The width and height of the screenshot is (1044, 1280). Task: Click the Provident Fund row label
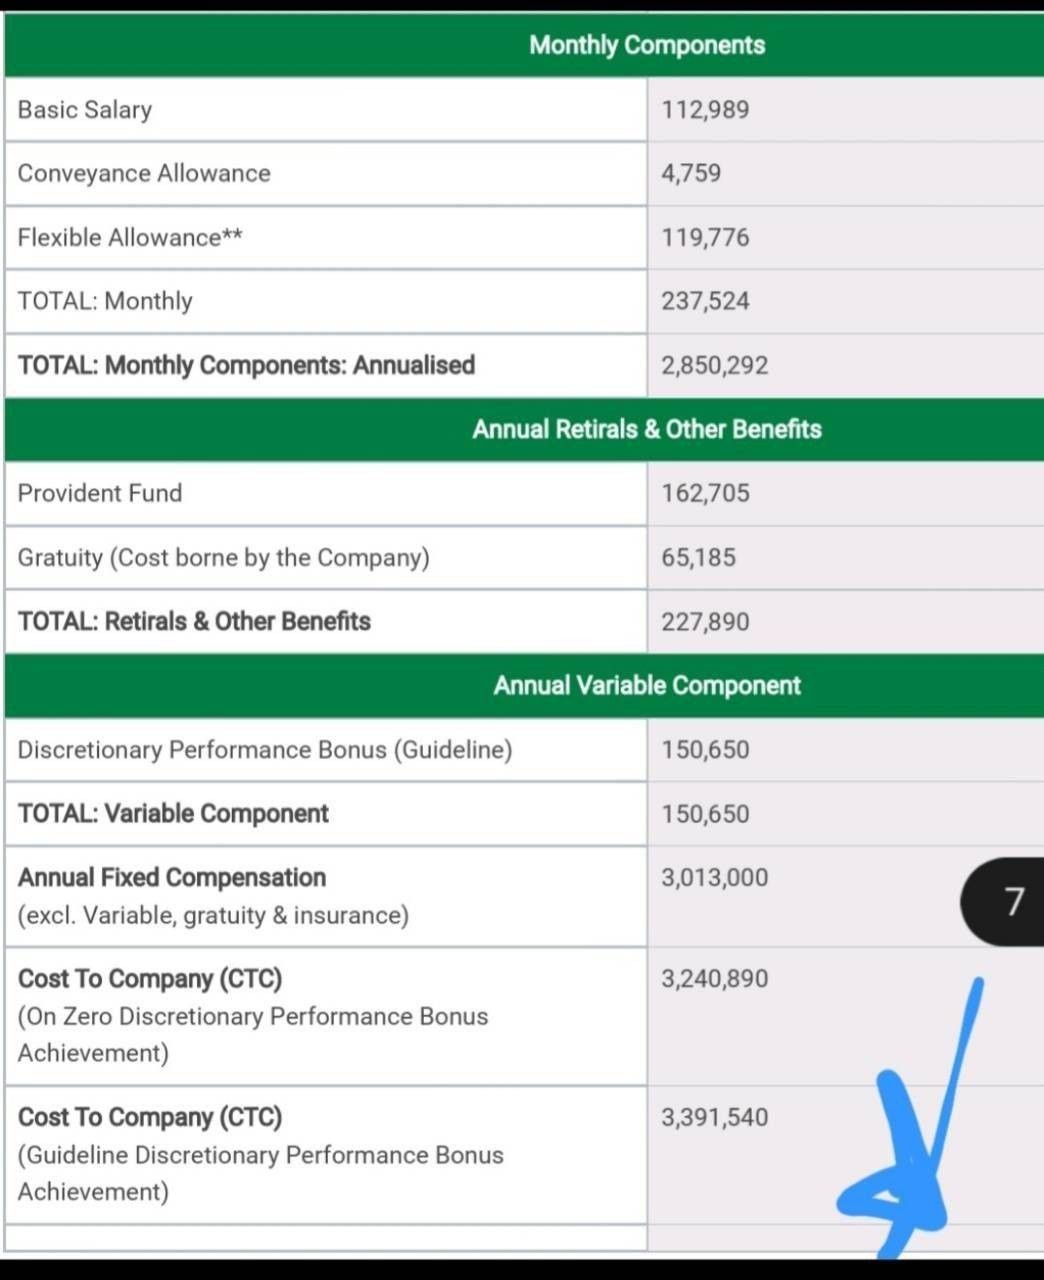tap(100, 493)
